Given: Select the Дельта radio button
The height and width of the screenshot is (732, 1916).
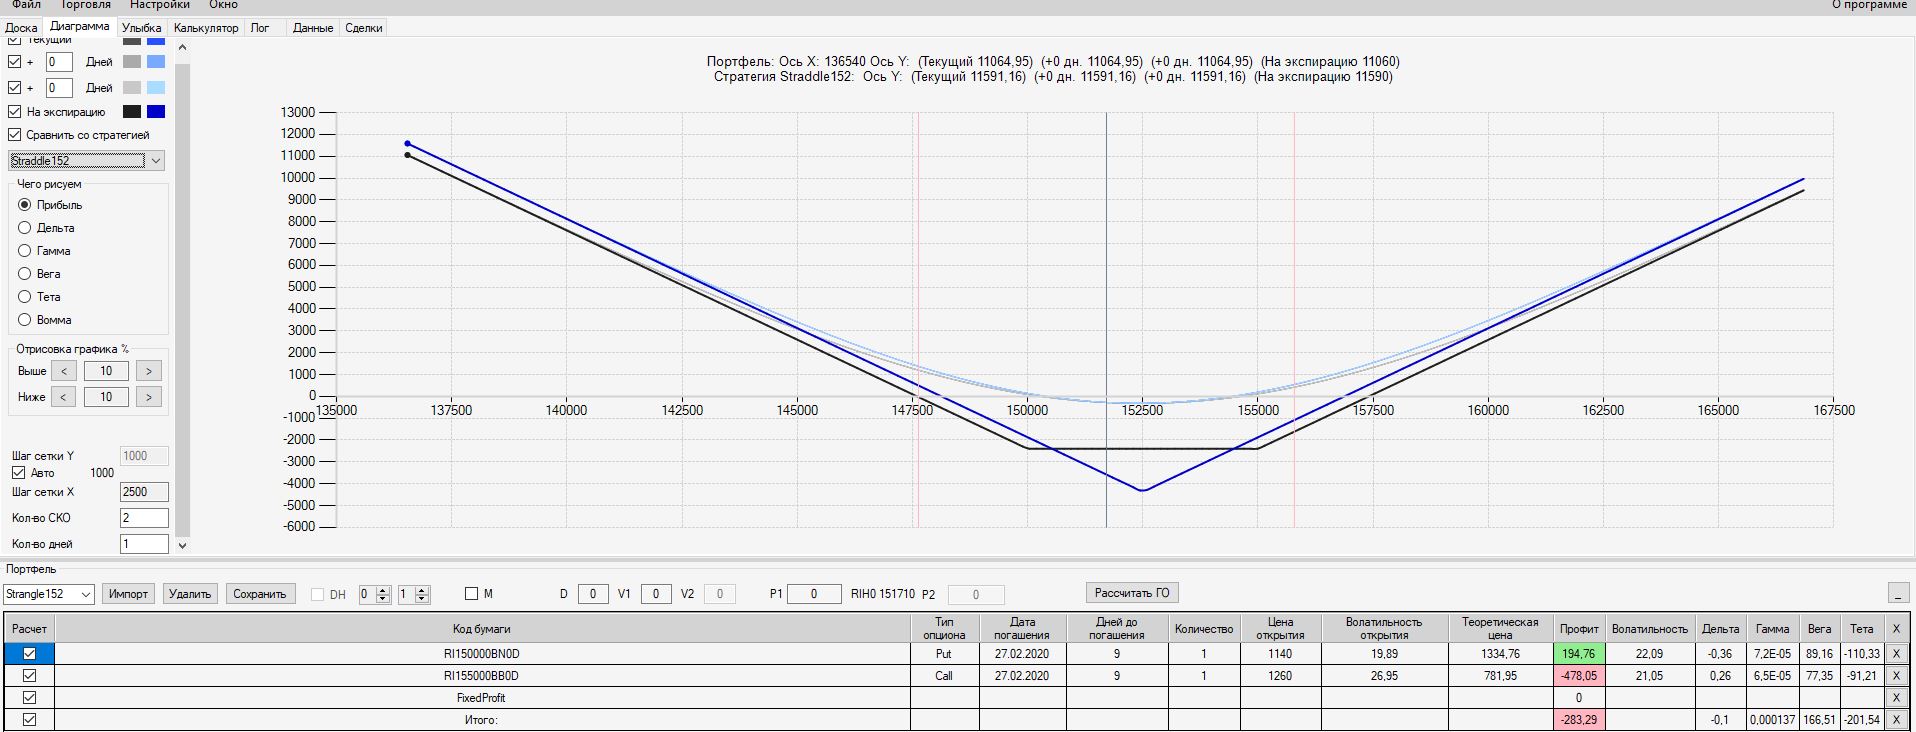Looking at the screenshot, I should 25,228.
